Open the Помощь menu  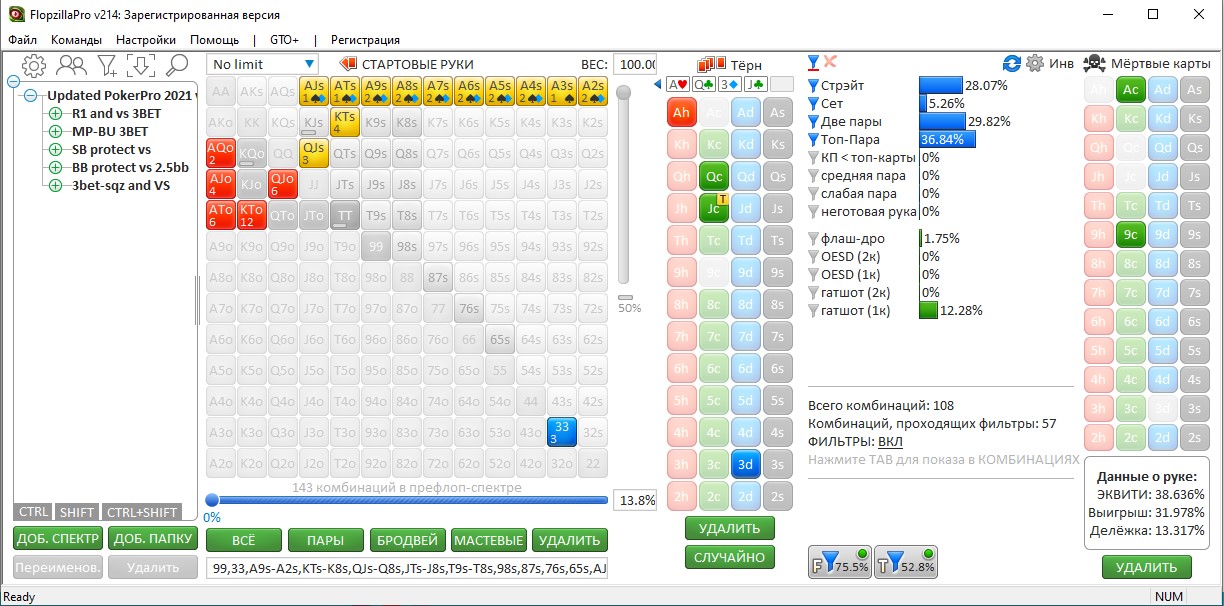[215, 40]
